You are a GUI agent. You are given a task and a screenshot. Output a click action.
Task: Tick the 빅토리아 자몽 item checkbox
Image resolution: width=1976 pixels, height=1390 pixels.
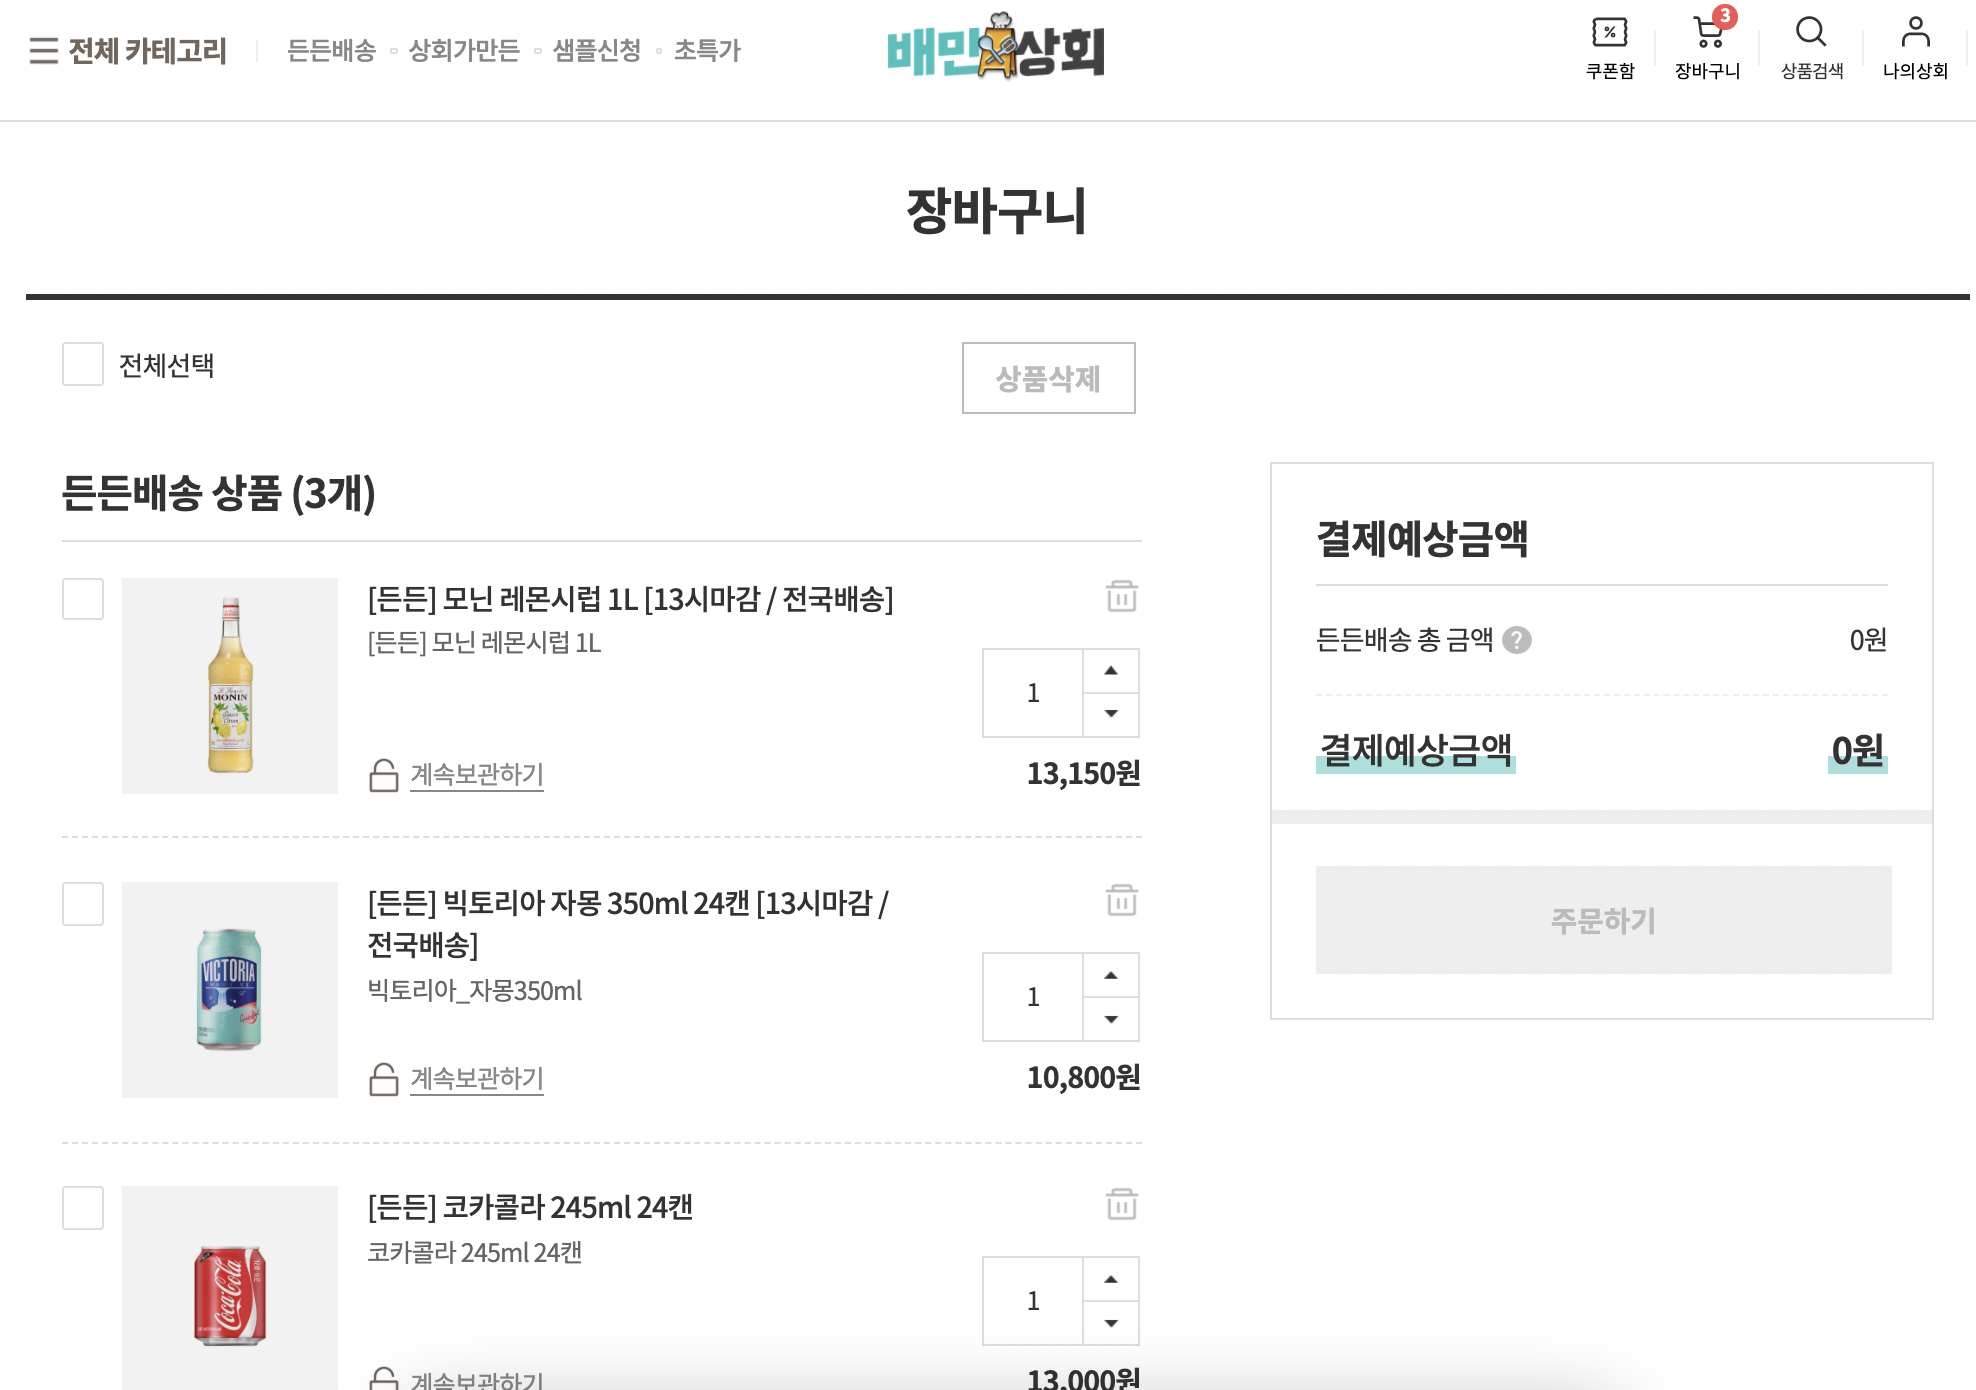(x=83, y=903)
